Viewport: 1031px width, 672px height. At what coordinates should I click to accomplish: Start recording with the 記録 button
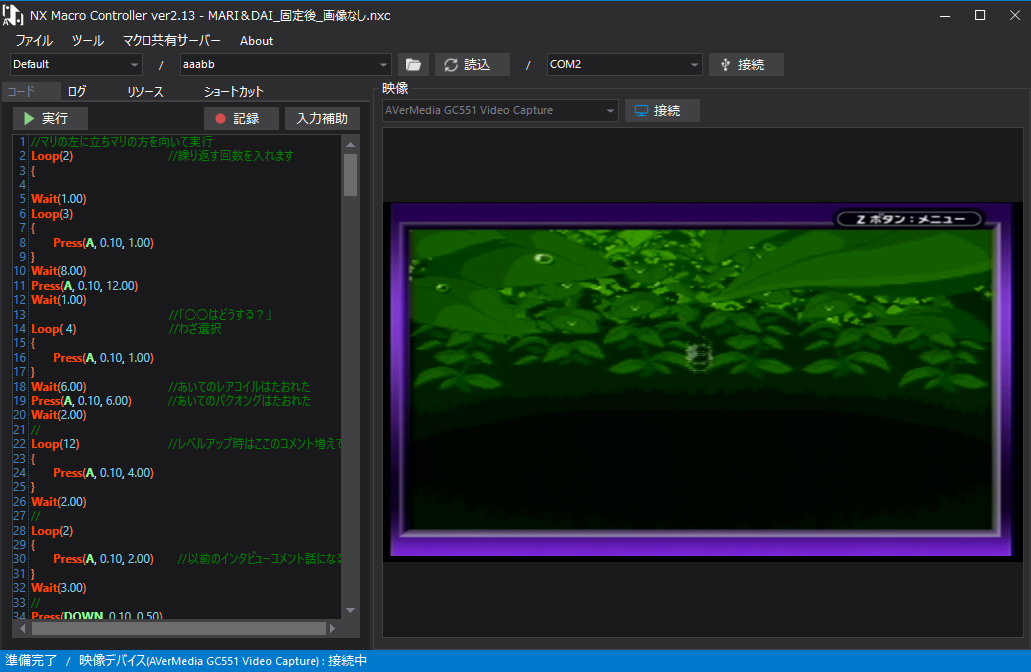[241, 118]
